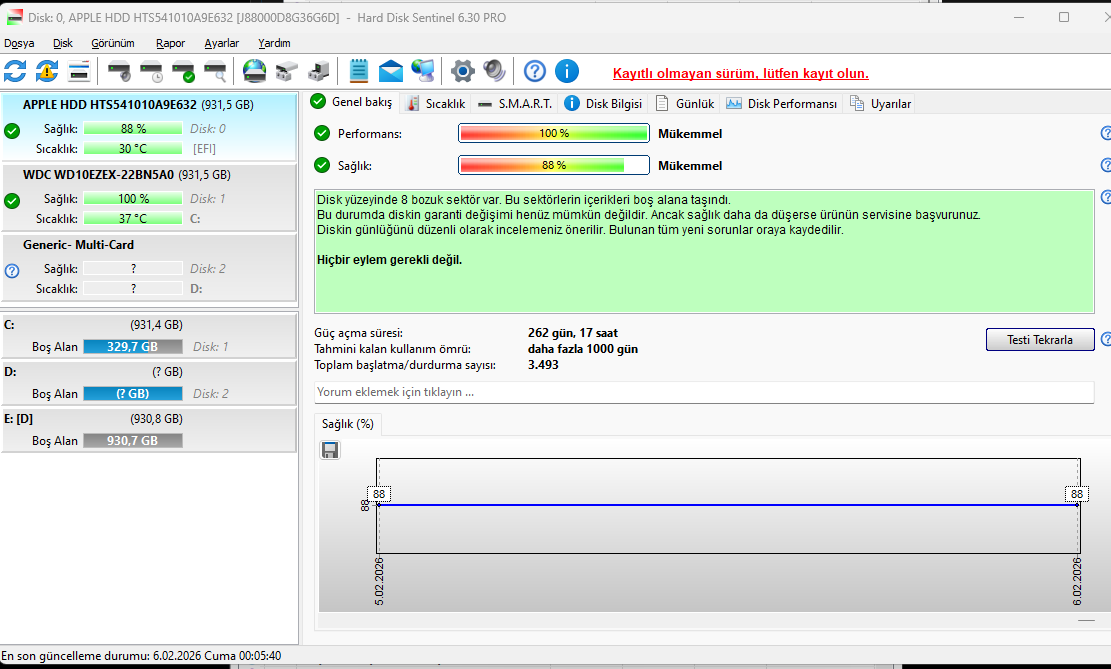Click the 30 °C temperature bar for APPLE HDD
This screenshot has width=1111, height=669.
click(132, 149)
